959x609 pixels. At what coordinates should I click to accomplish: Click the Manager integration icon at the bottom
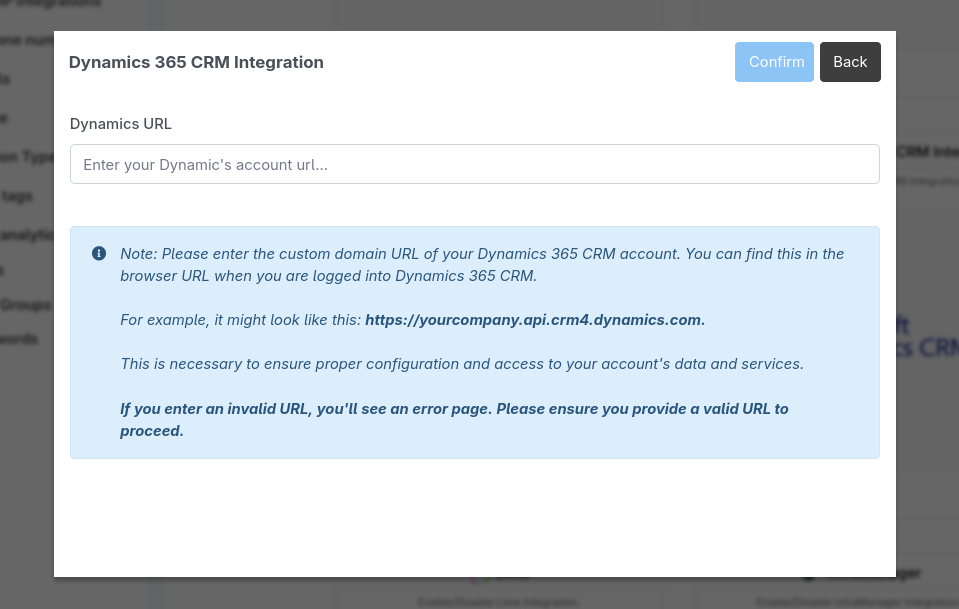(809, 574)
